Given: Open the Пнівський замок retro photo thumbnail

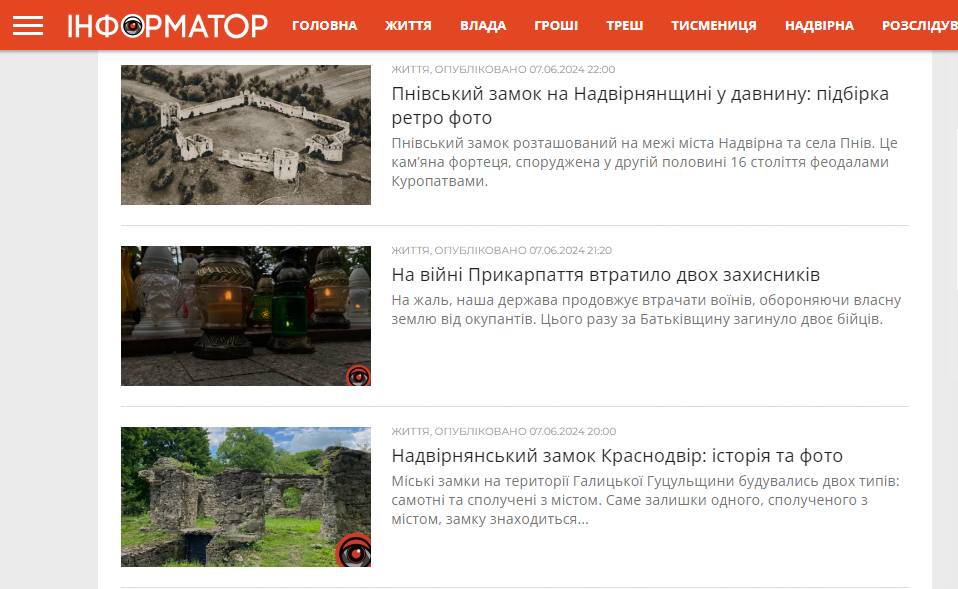Looking at the screenshot, I should (246, 135).
